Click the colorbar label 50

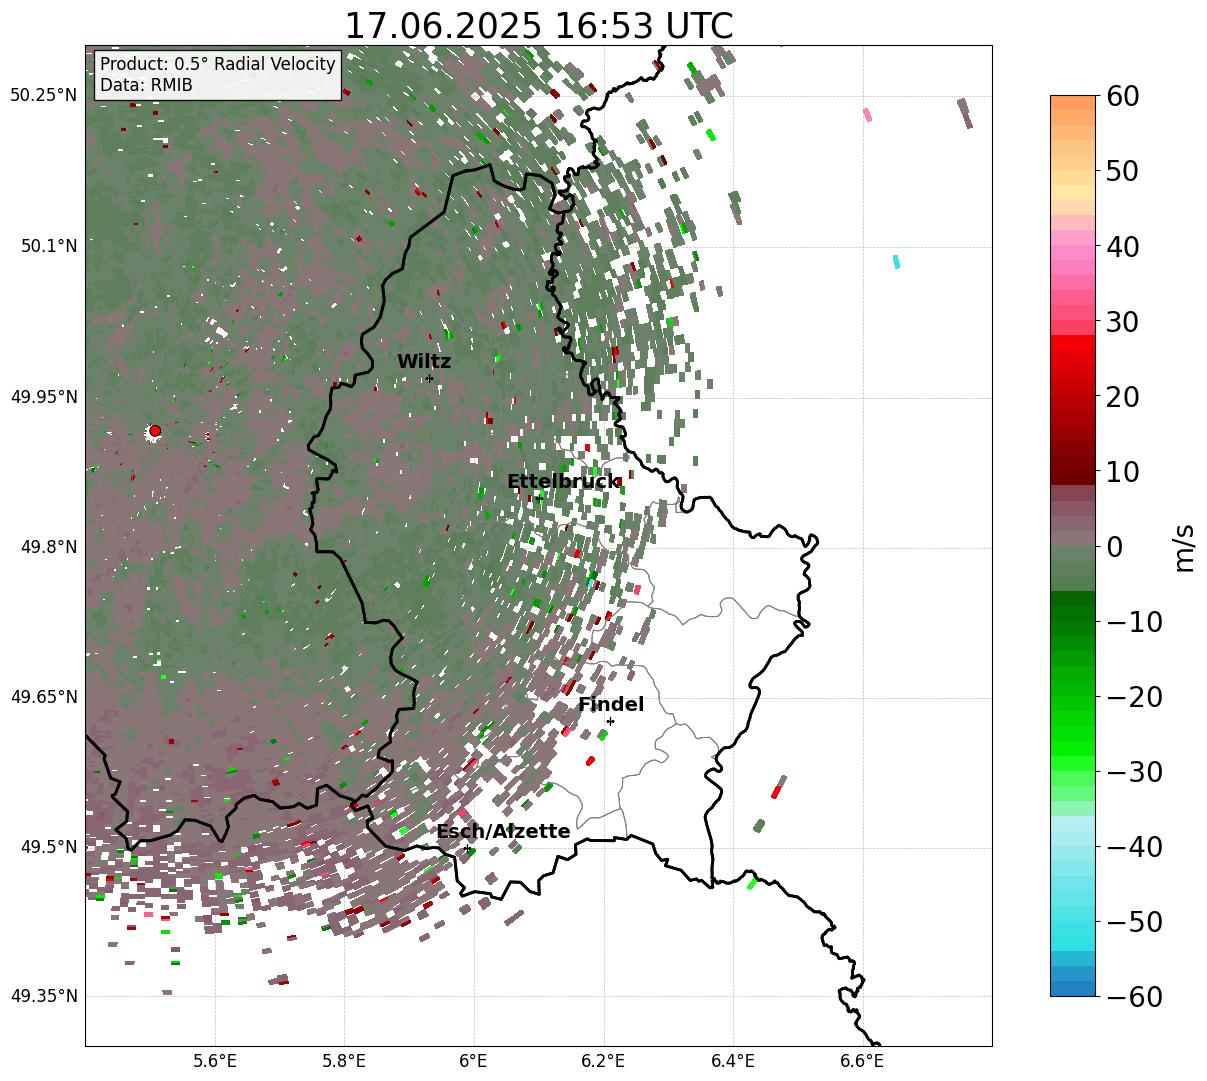1123,171
